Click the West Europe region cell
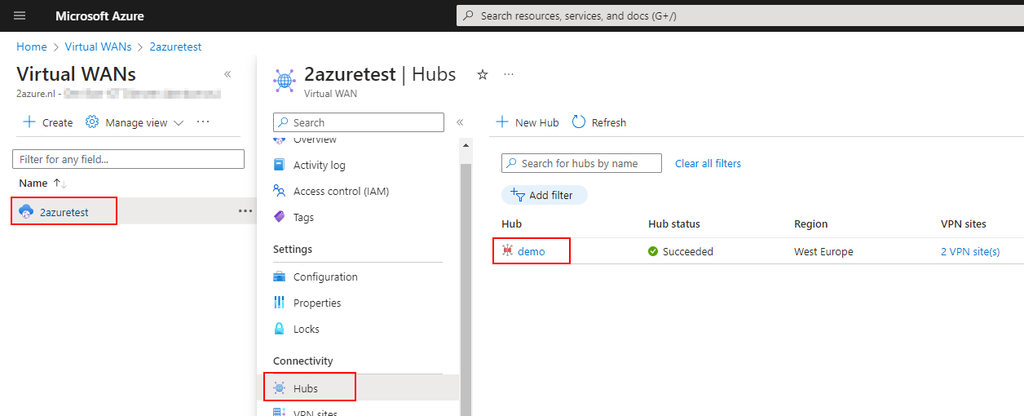Image resolution: width=1024 pixels, height=416 pixels. tap(824, 251)
